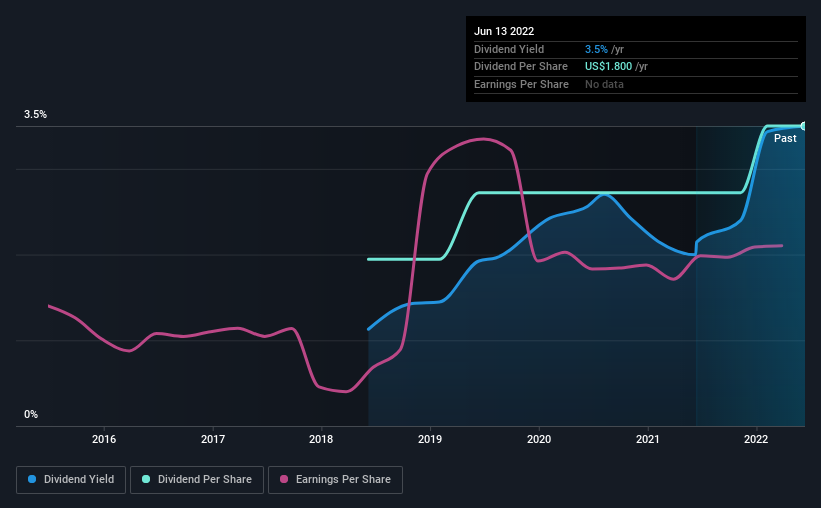Click the Past label on the chart
Screen dimensions: 821x508
(785, 138)
